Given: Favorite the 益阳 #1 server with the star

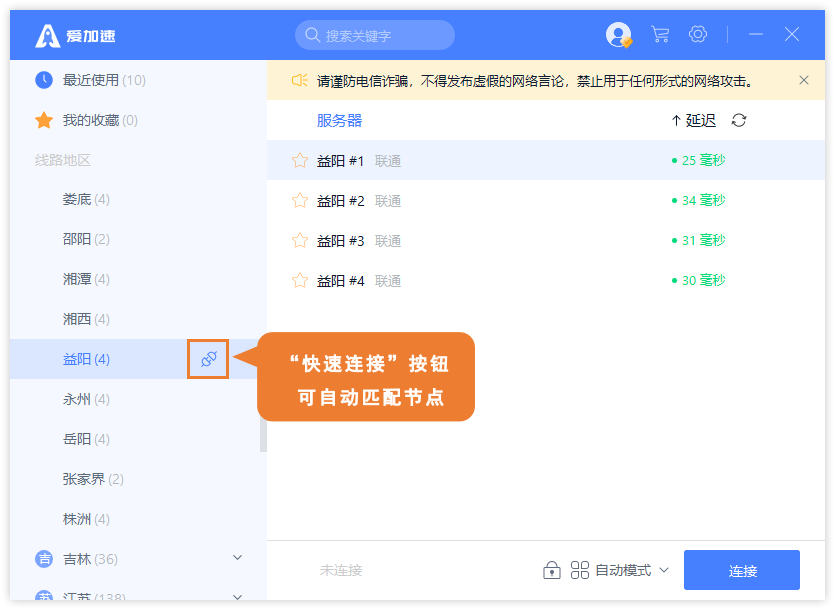Looking at the screenshot, I should tap(299, 160).
